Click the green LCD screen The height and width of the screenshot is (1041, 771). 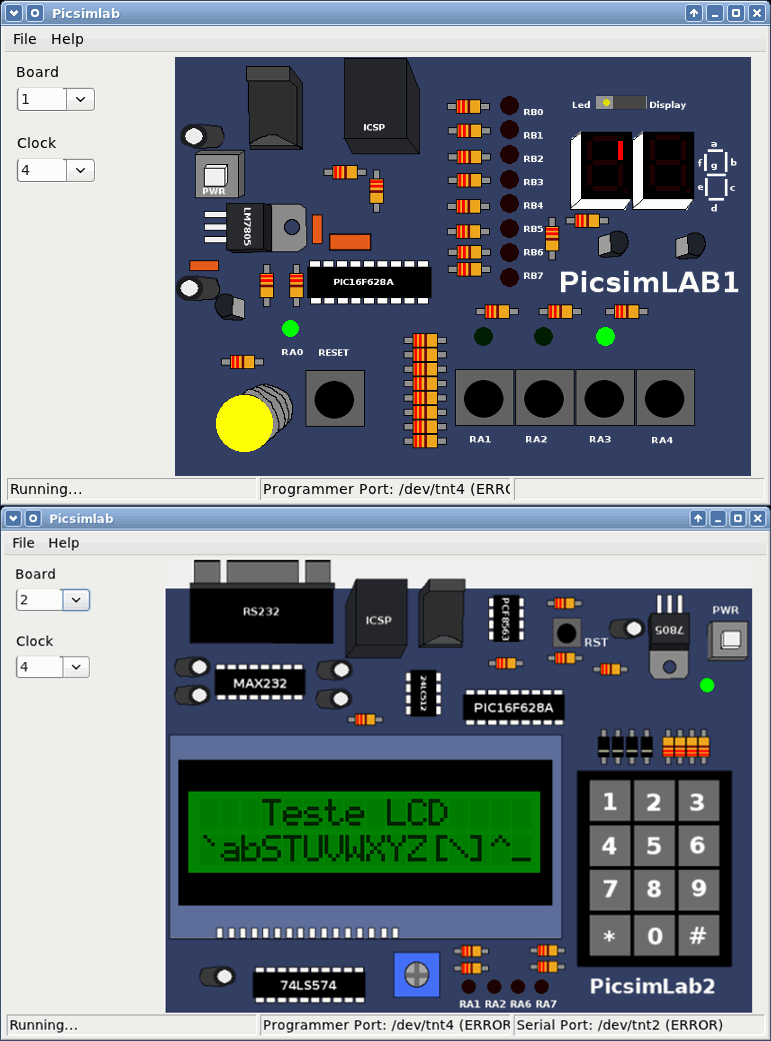[364, 832]
